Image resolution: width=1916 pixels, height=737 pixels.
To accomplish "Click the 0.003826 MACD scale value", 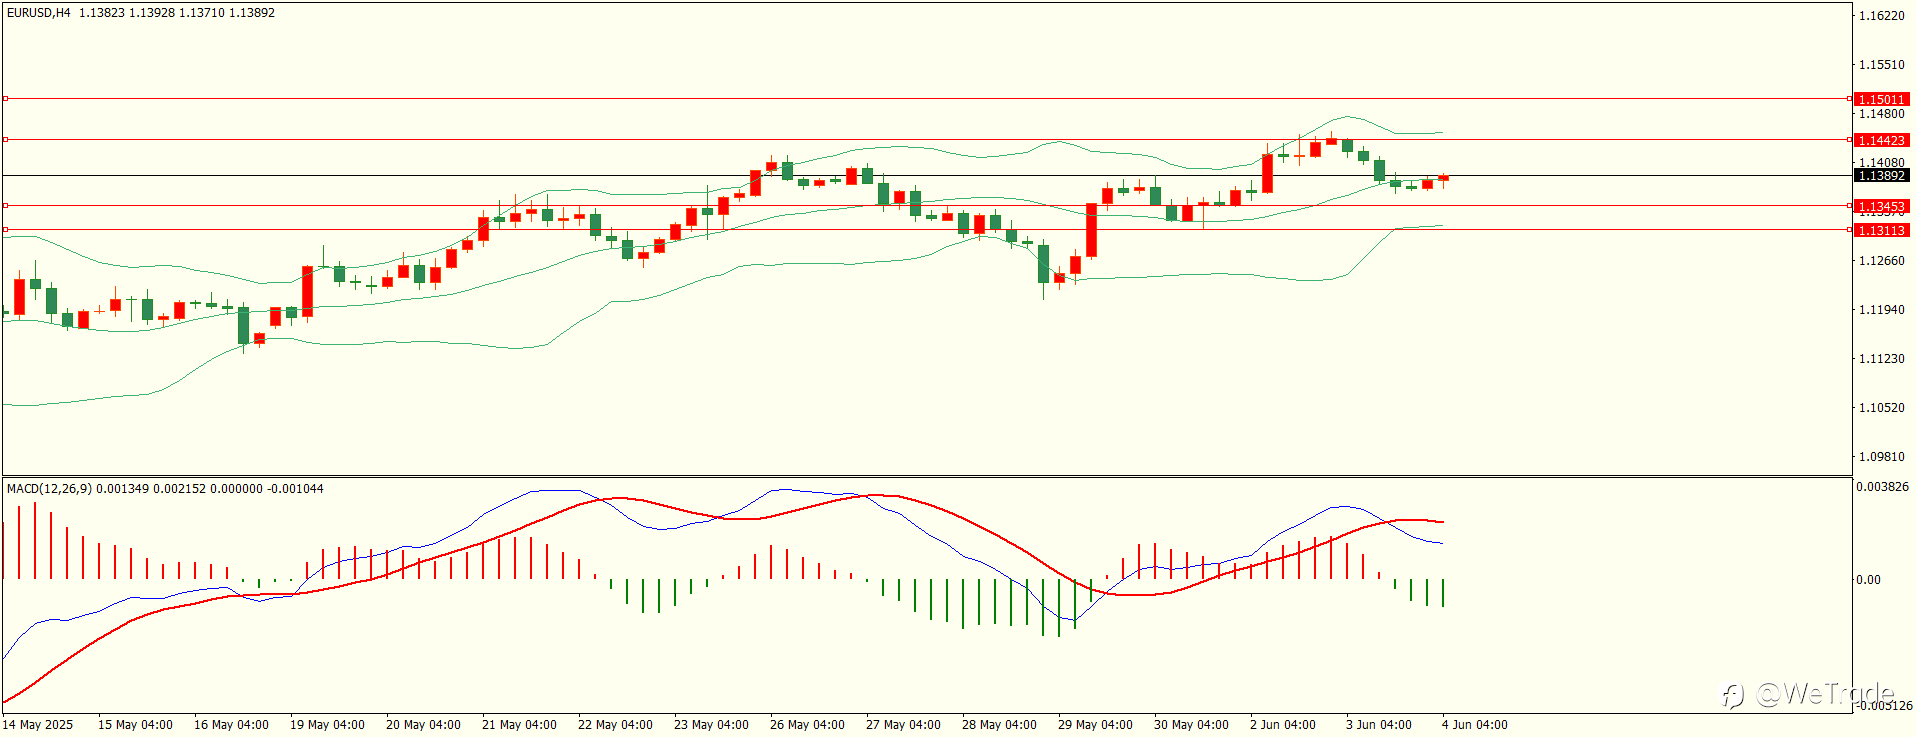I will point(1882,487).
